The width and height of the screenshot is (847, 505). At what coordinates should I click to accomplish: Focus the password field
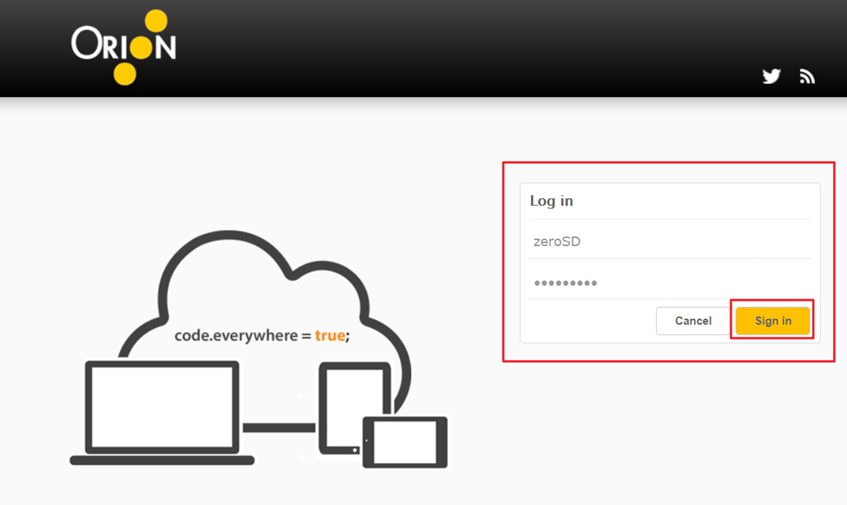pyautogui.click(x=670, y=282)
